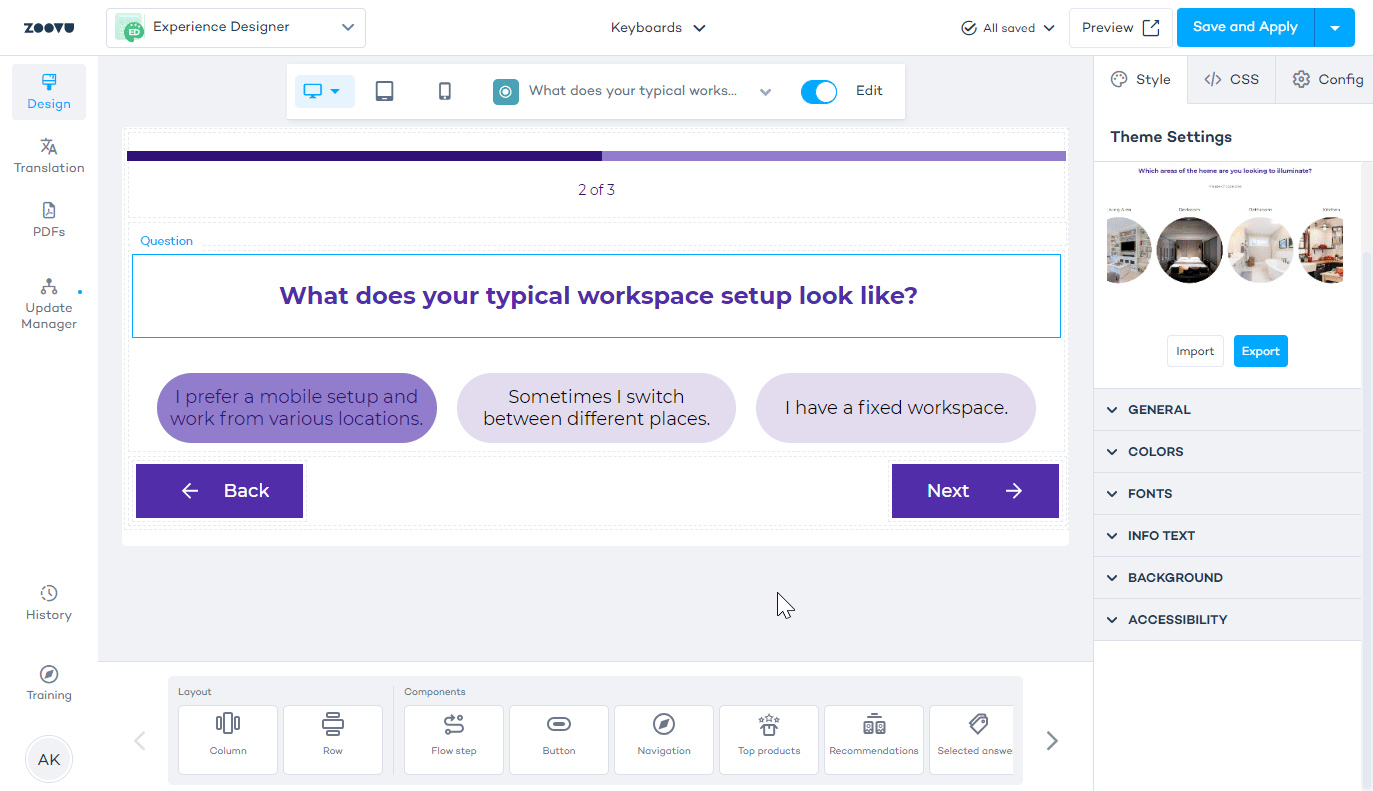
Task: Select the answer 'I have a fixed workspace'
Action: 895,407
